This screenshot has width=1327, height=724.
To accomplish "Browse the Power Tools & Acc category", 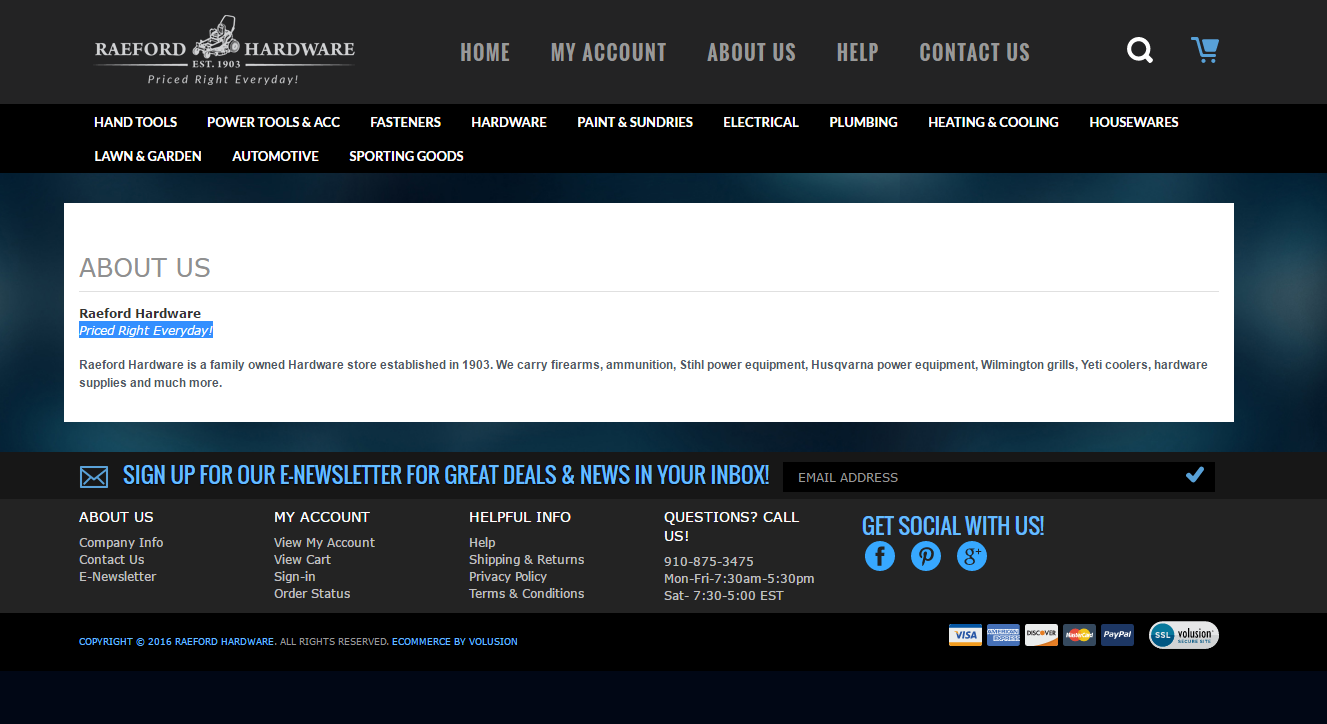I will (274, 122).
